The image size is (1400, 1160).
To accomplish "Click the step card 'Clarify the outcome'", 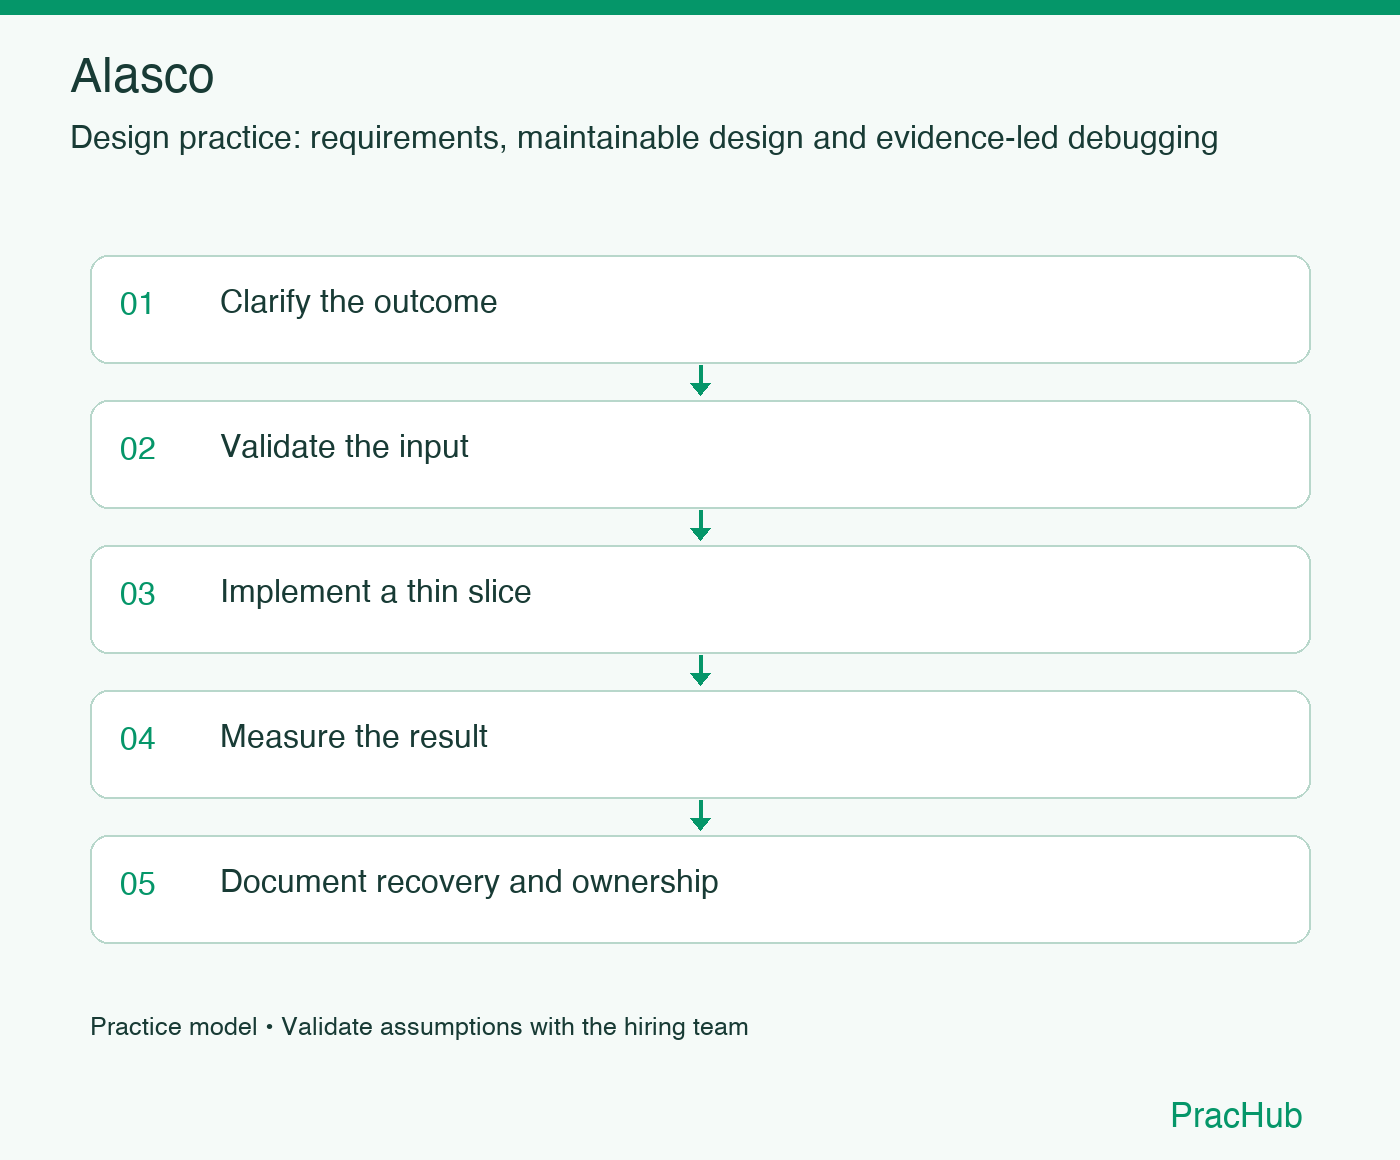I will [700, 309].
